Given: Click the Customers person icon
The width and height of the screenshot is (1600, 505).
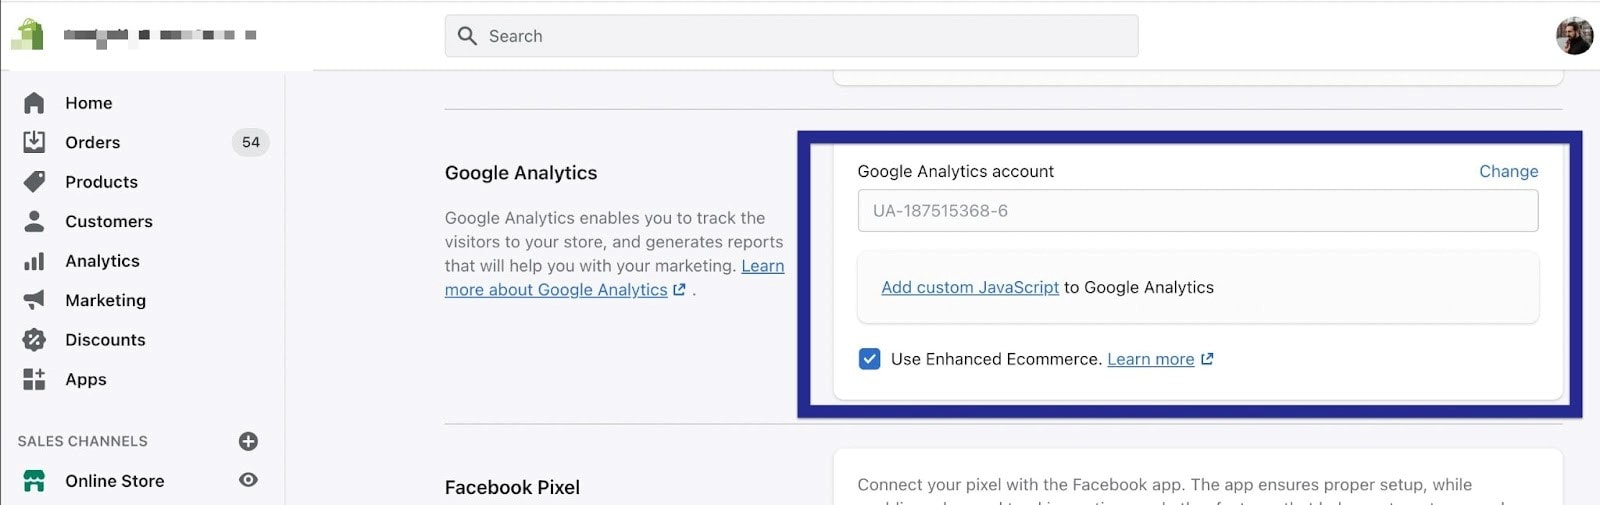Looking at the screenshot, I should [x=34, y=221].
